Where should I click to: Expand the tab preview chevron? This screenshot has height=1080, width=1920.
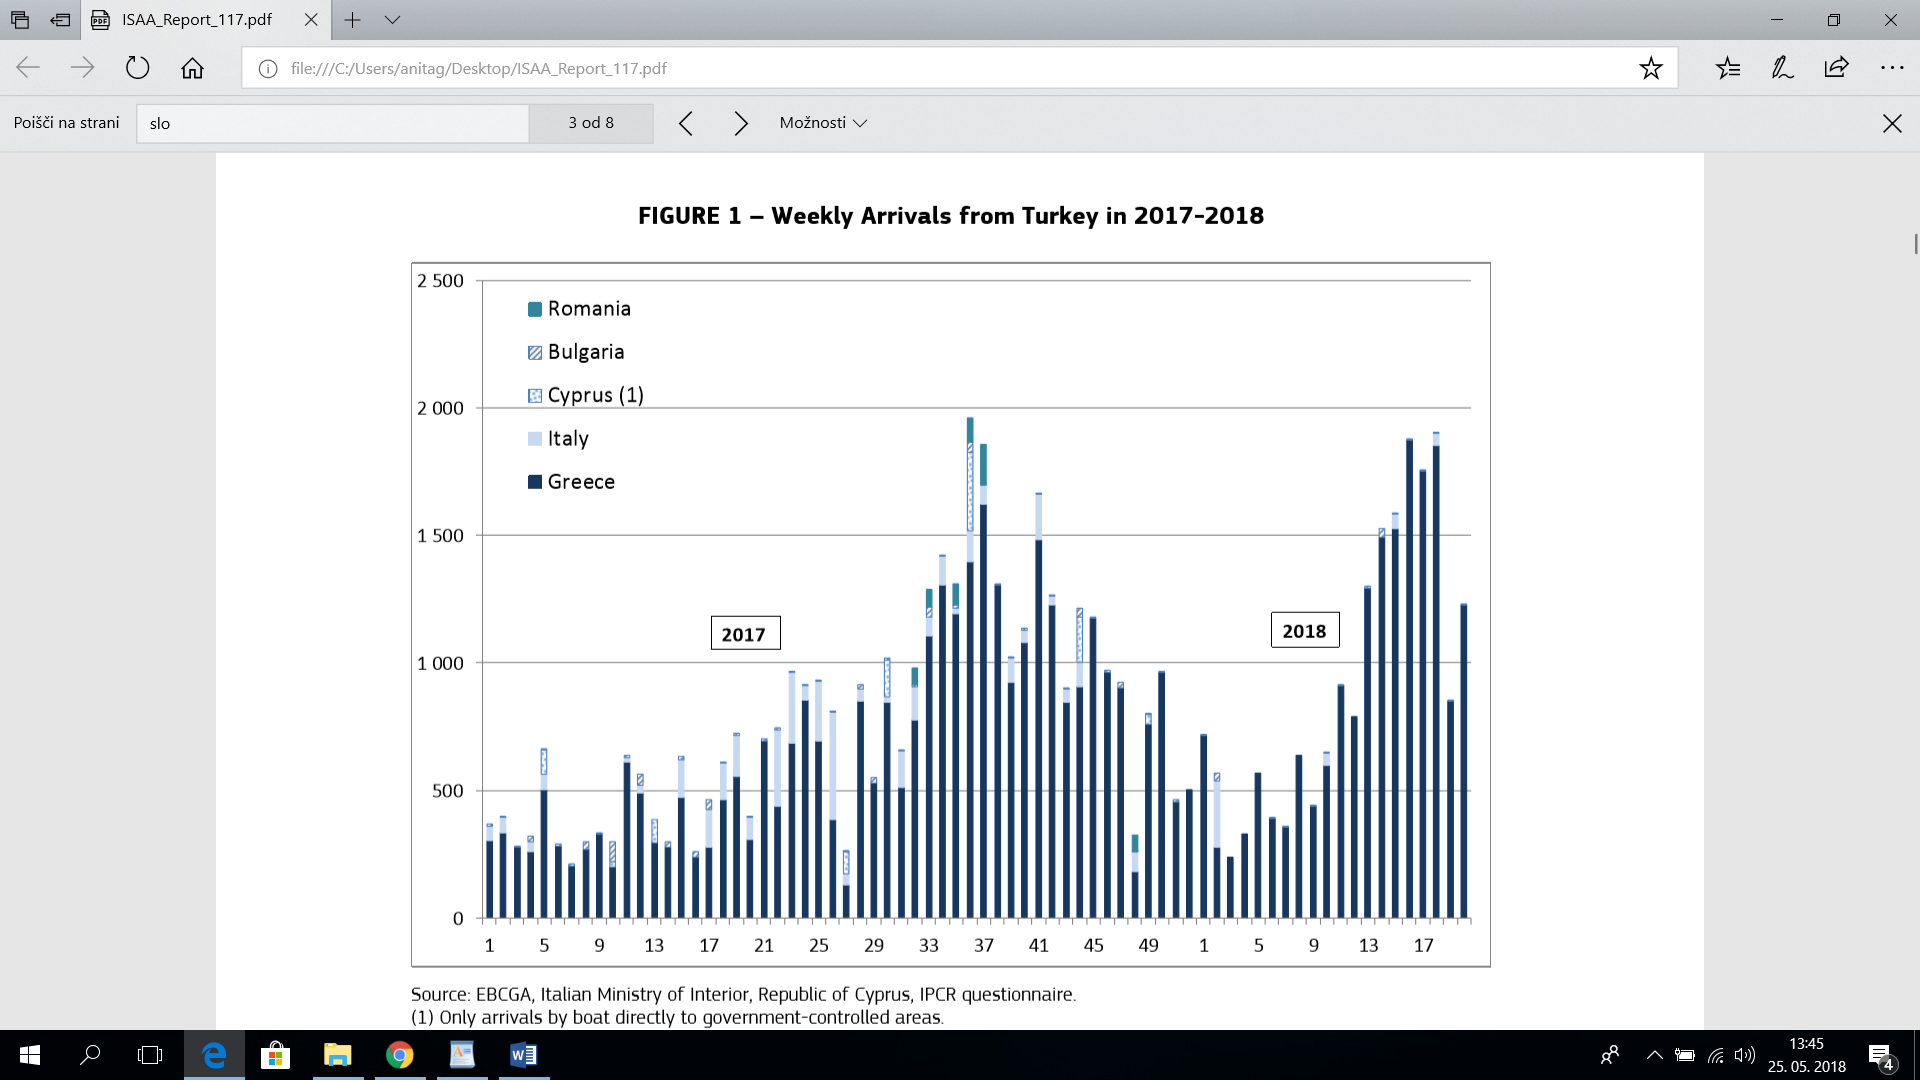(392, 20)
